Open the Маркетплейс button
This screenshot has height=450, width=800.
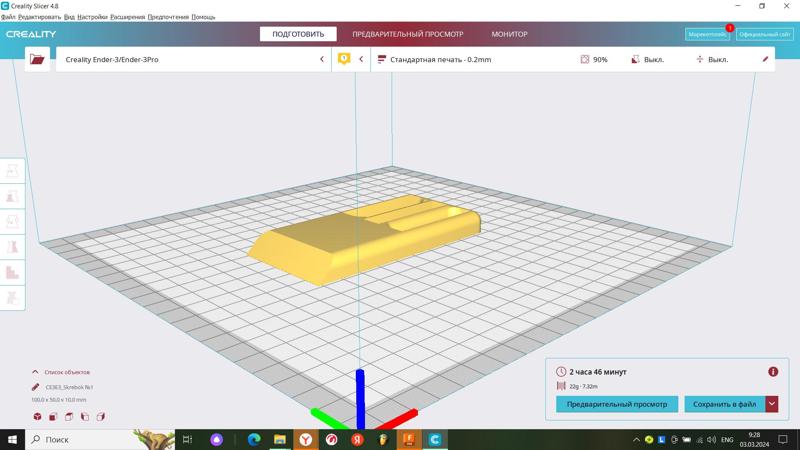707,34
